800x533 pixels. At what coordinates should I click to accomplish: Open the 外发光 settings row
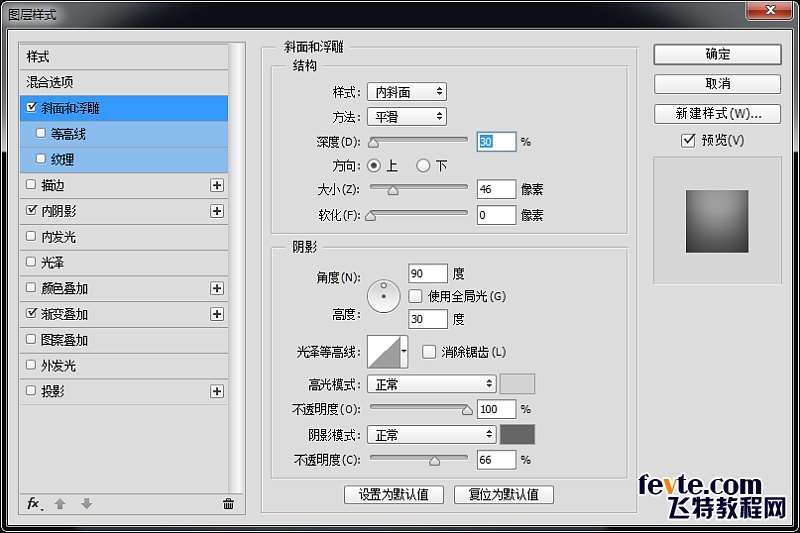pyautogui.click(x=124, y=365)
